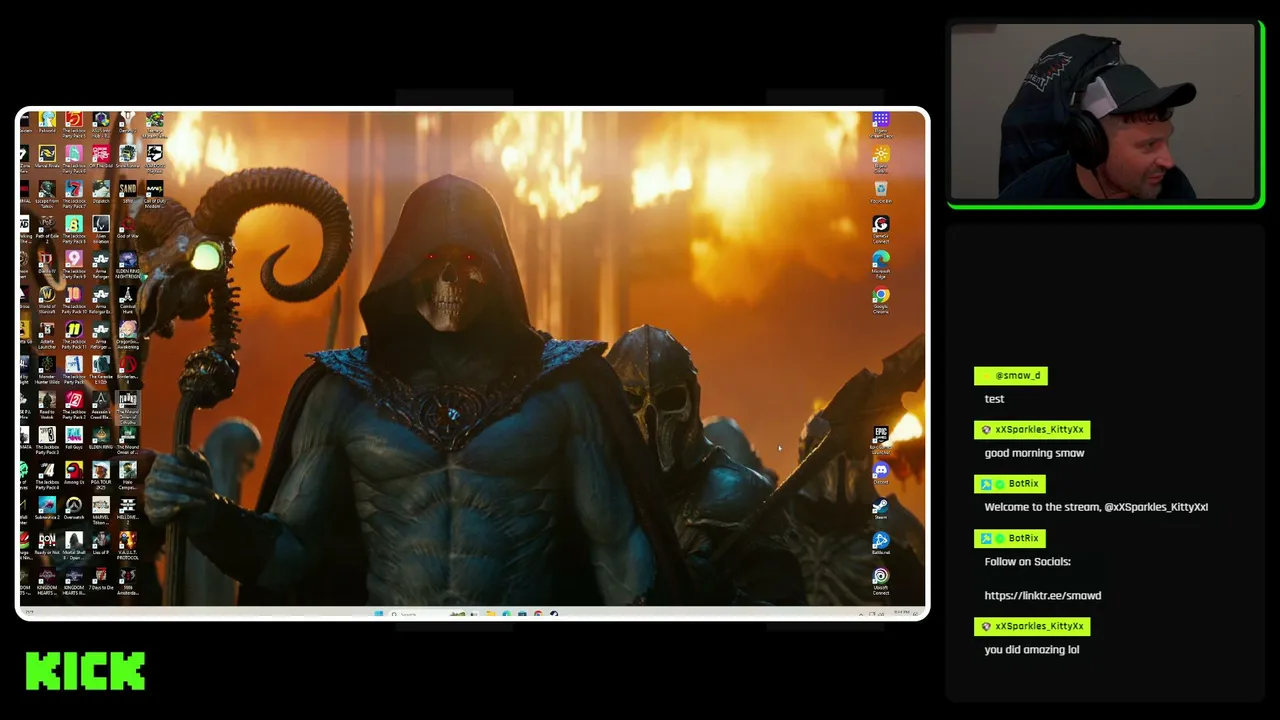Viewport: 1280px width, 720px height.
Task: Open the Lies of P shortcut
Action: pos(101,543)
